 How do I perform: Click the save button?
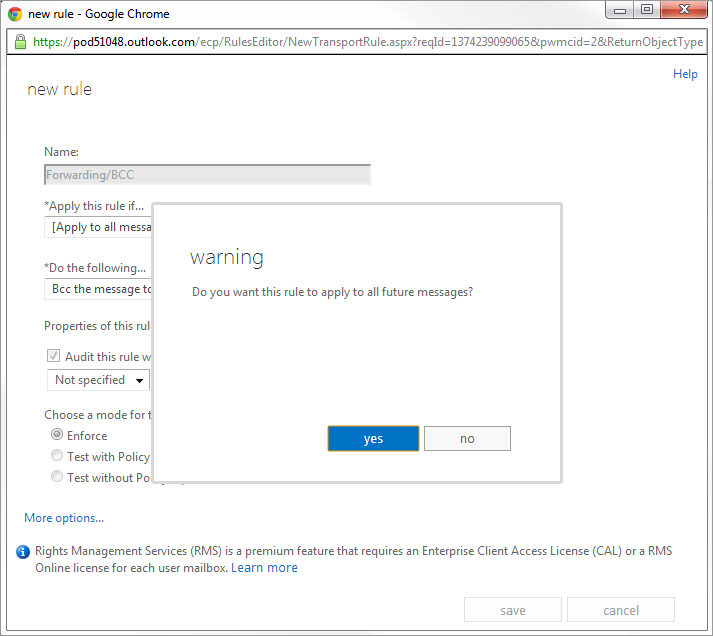click(x=512, y=610)
